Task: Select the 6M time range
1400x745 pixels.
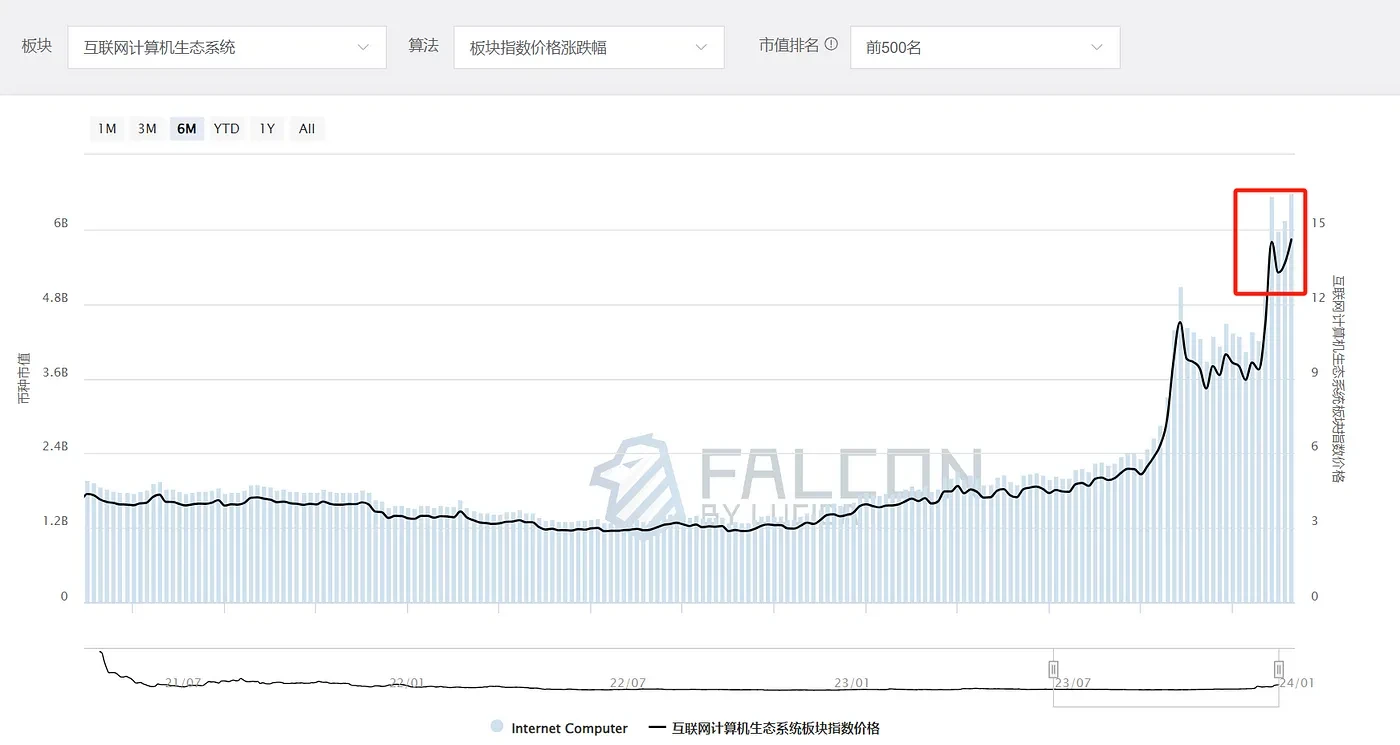Action: click(187, 128)
